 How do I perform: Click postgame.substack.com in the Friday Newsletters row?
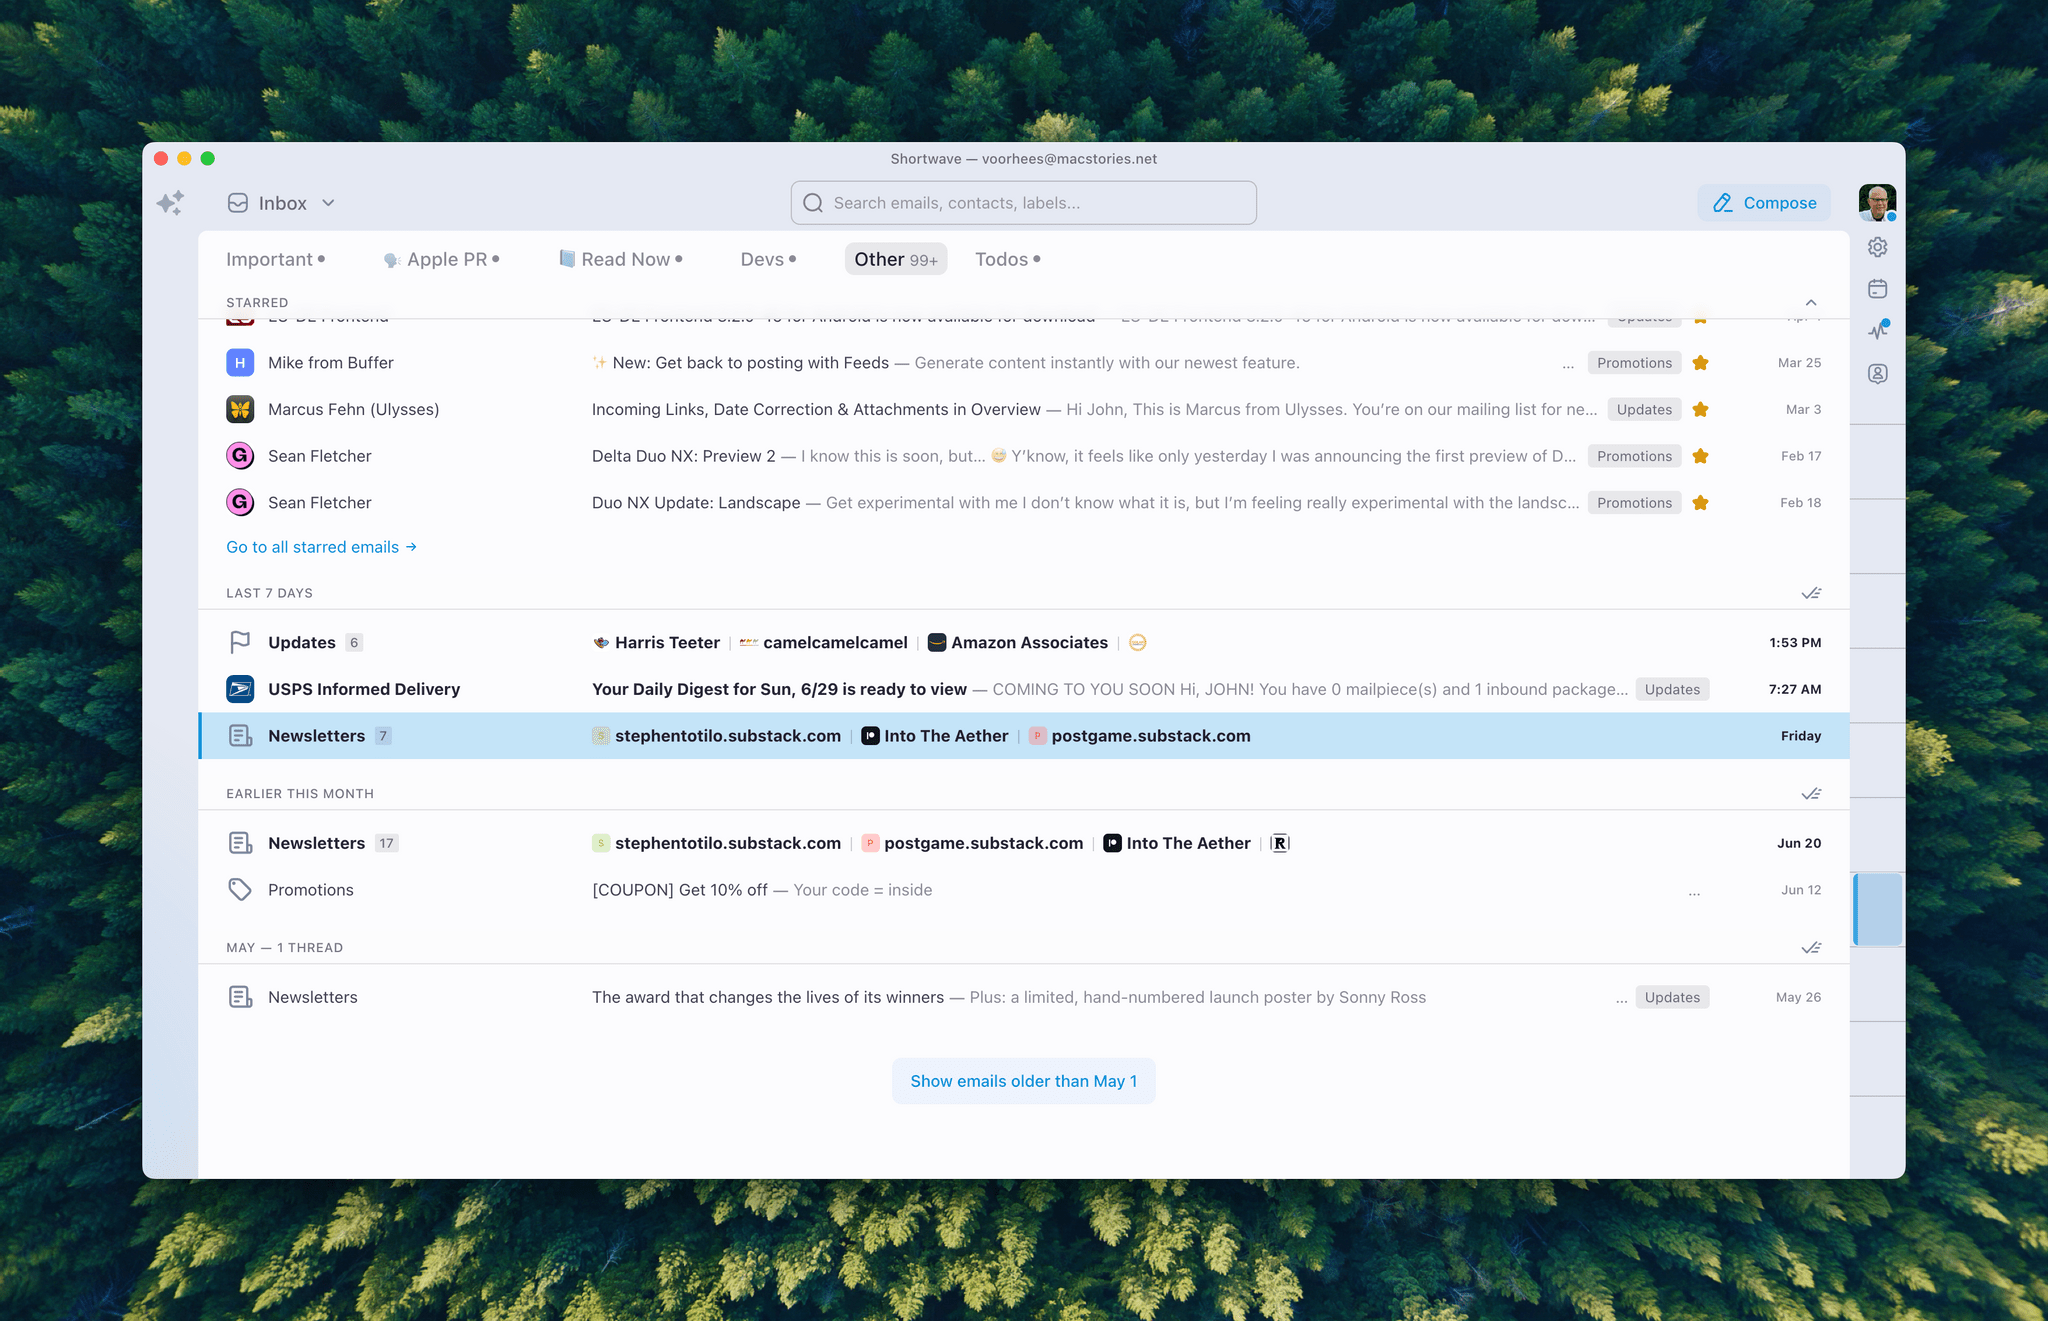(1139, 736)
